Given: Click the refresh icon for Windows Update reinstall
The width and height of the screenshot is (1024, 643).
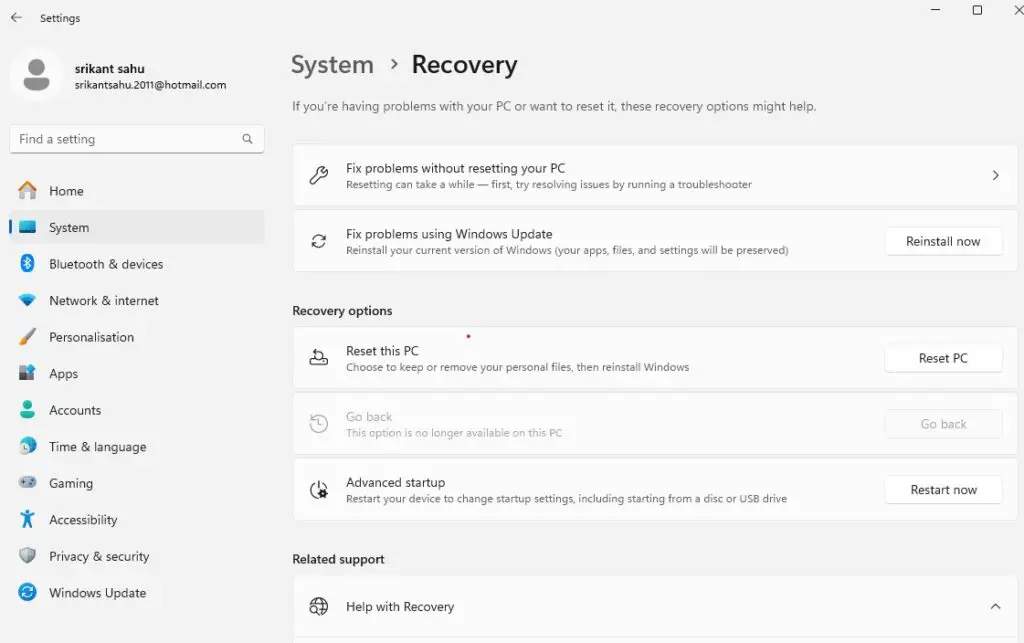Looking at the screenshot, I should tap(319, 240).
